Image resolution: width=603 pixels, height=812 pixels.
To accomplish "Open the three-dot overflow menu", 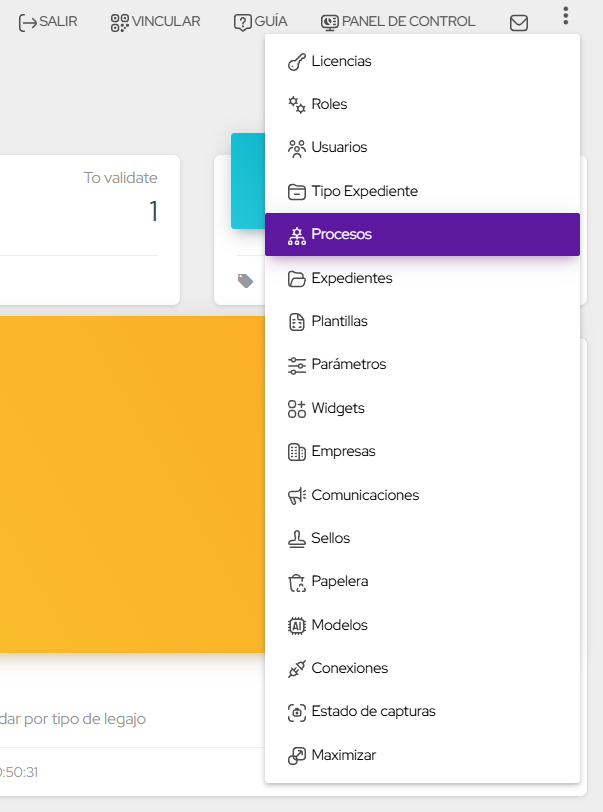I will pos(566,16).
